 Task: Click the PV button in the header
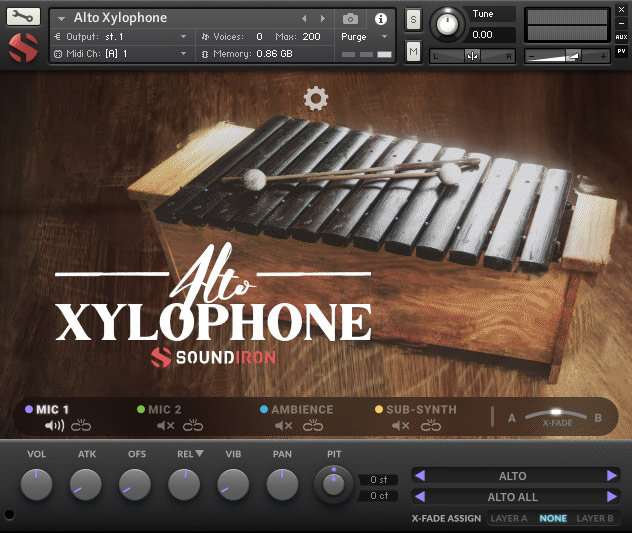[x=621, y=51]
